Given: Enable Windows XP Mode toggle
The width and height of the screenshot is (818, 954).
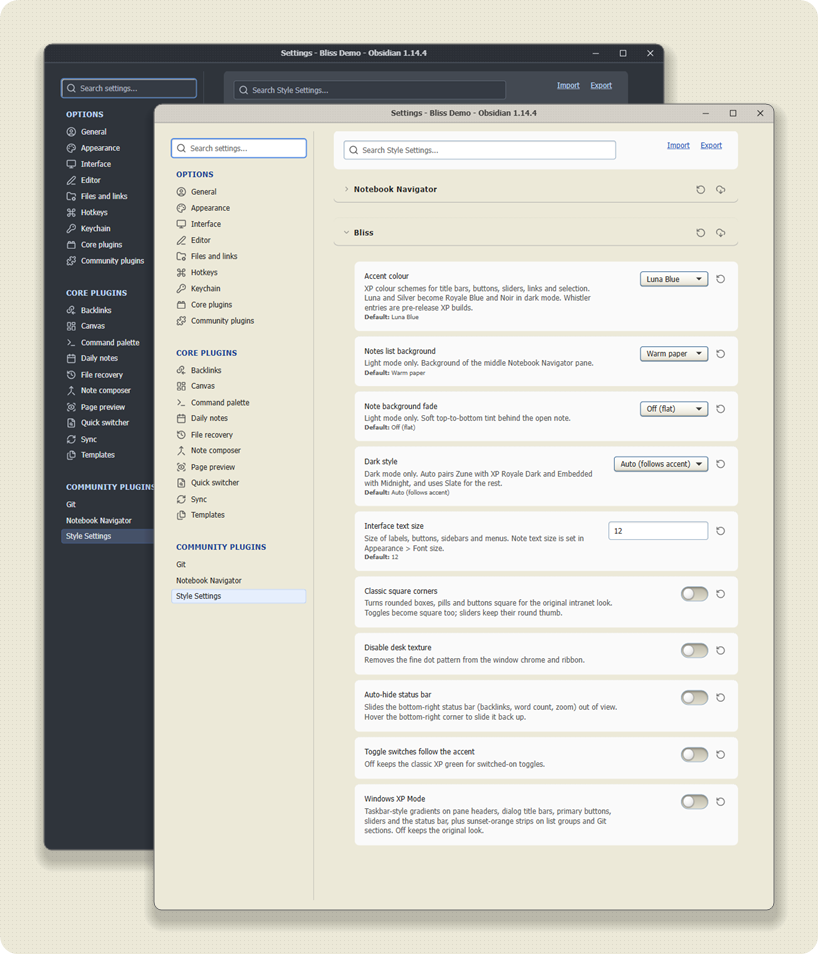Looking at the screenshot, I should (694, 802).
